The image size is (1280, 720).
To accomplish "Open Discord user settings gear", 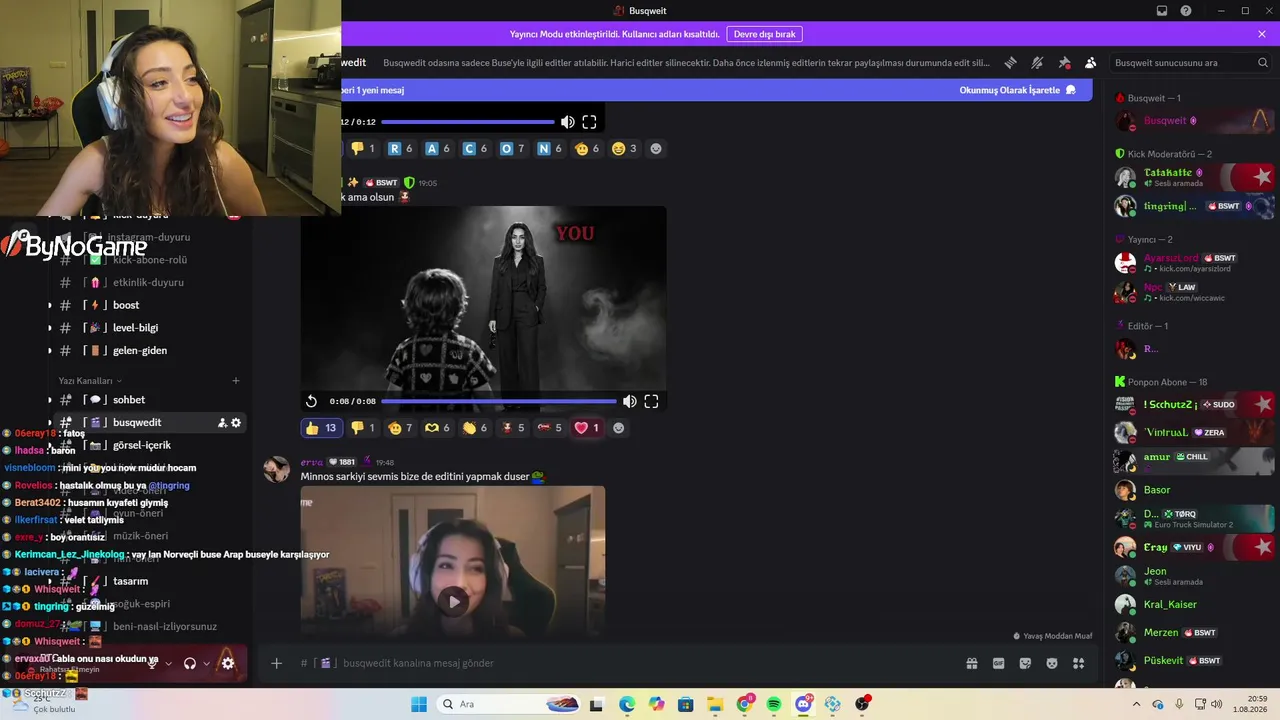I will pyautogui.click(x=228, y=663).
